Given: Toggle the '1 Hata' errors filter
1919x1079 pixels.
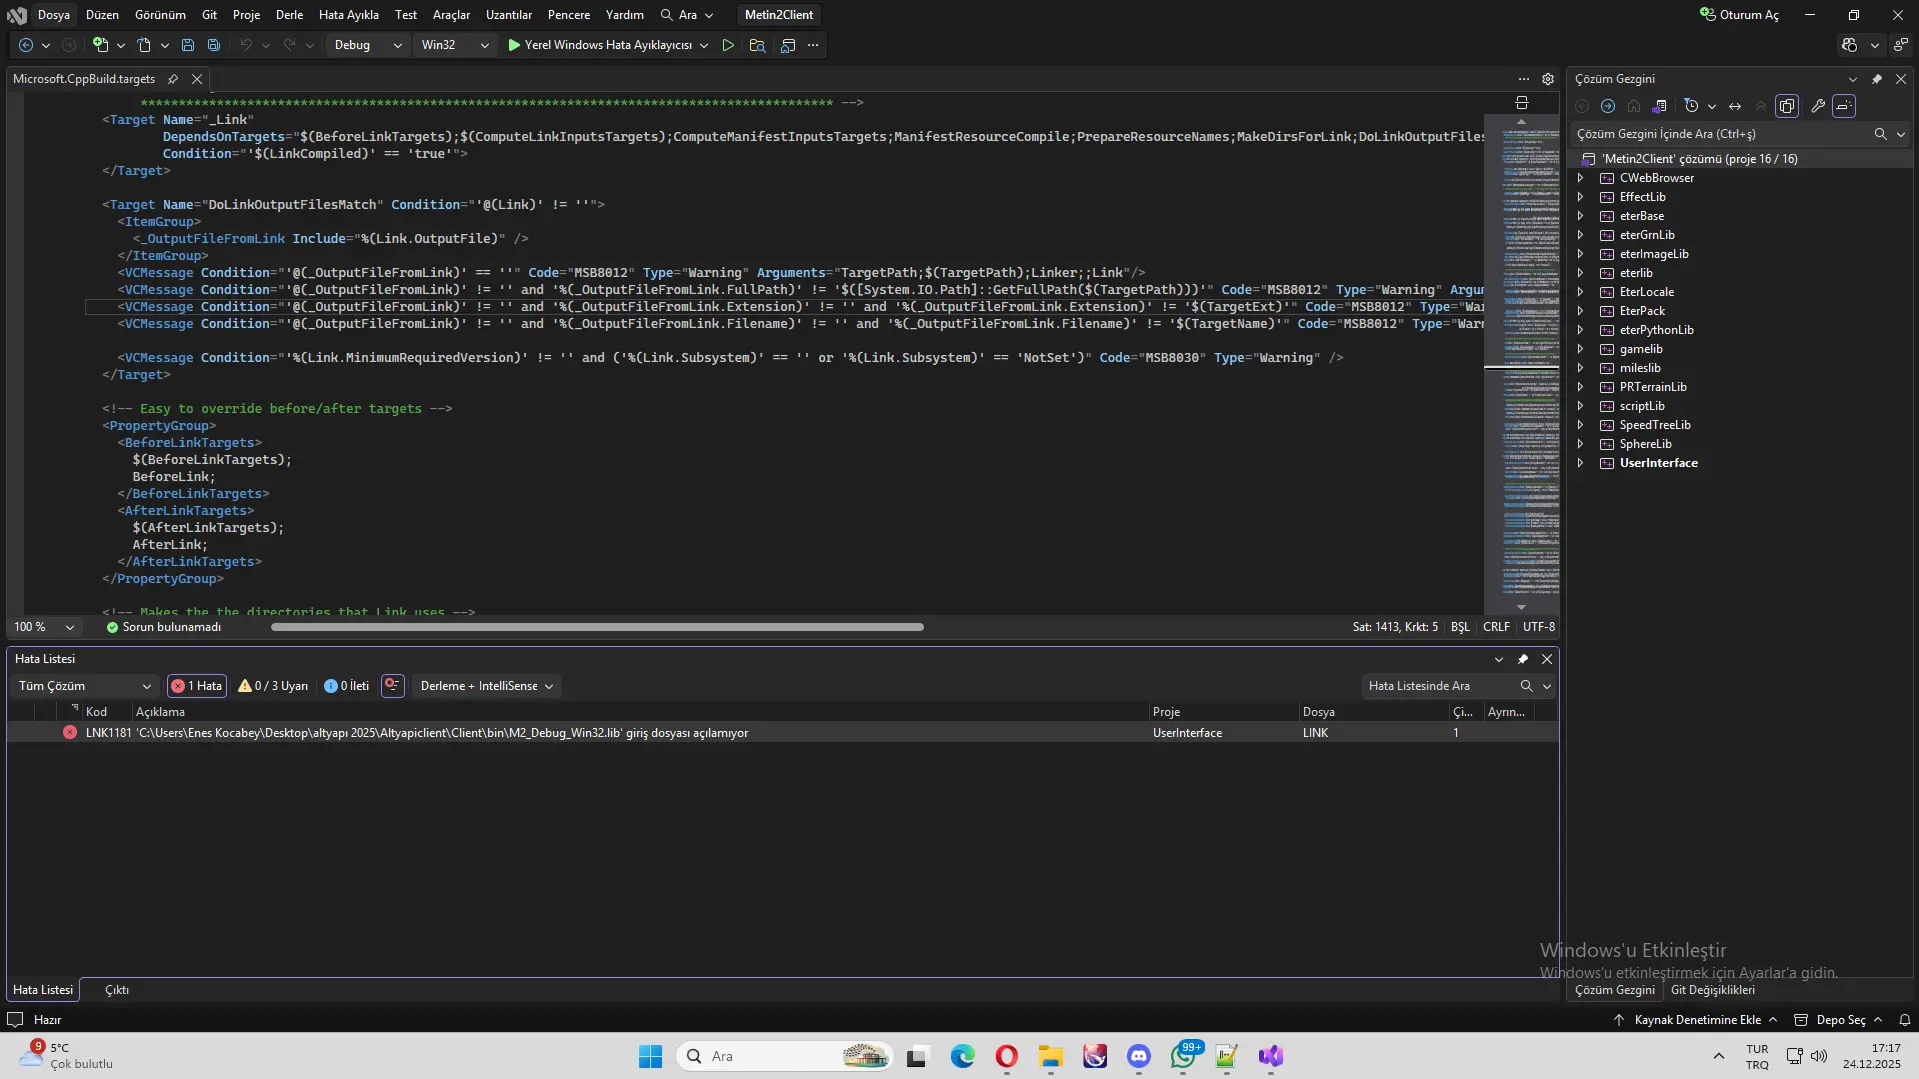Looking at the screenshot, I should click(197, 686).
